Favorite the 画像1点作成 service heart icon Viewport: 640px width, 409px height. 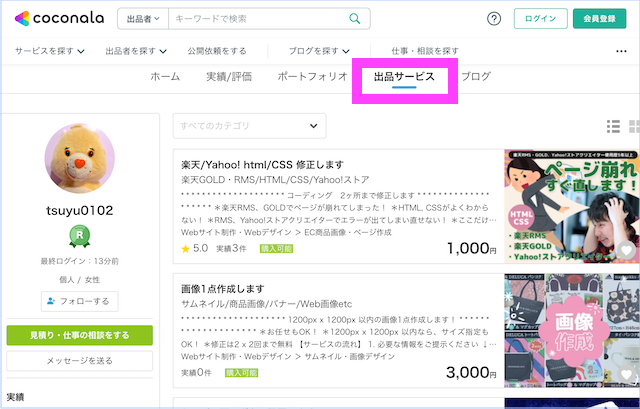pos(626,374)
